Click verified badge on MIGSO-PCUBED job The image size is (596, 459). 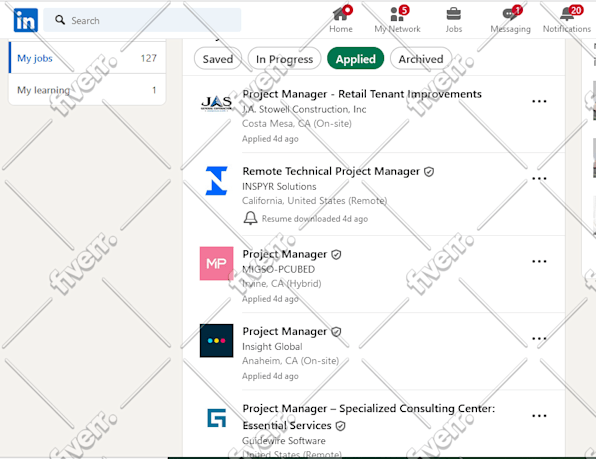pyautogui.click(x=336, y=255)
